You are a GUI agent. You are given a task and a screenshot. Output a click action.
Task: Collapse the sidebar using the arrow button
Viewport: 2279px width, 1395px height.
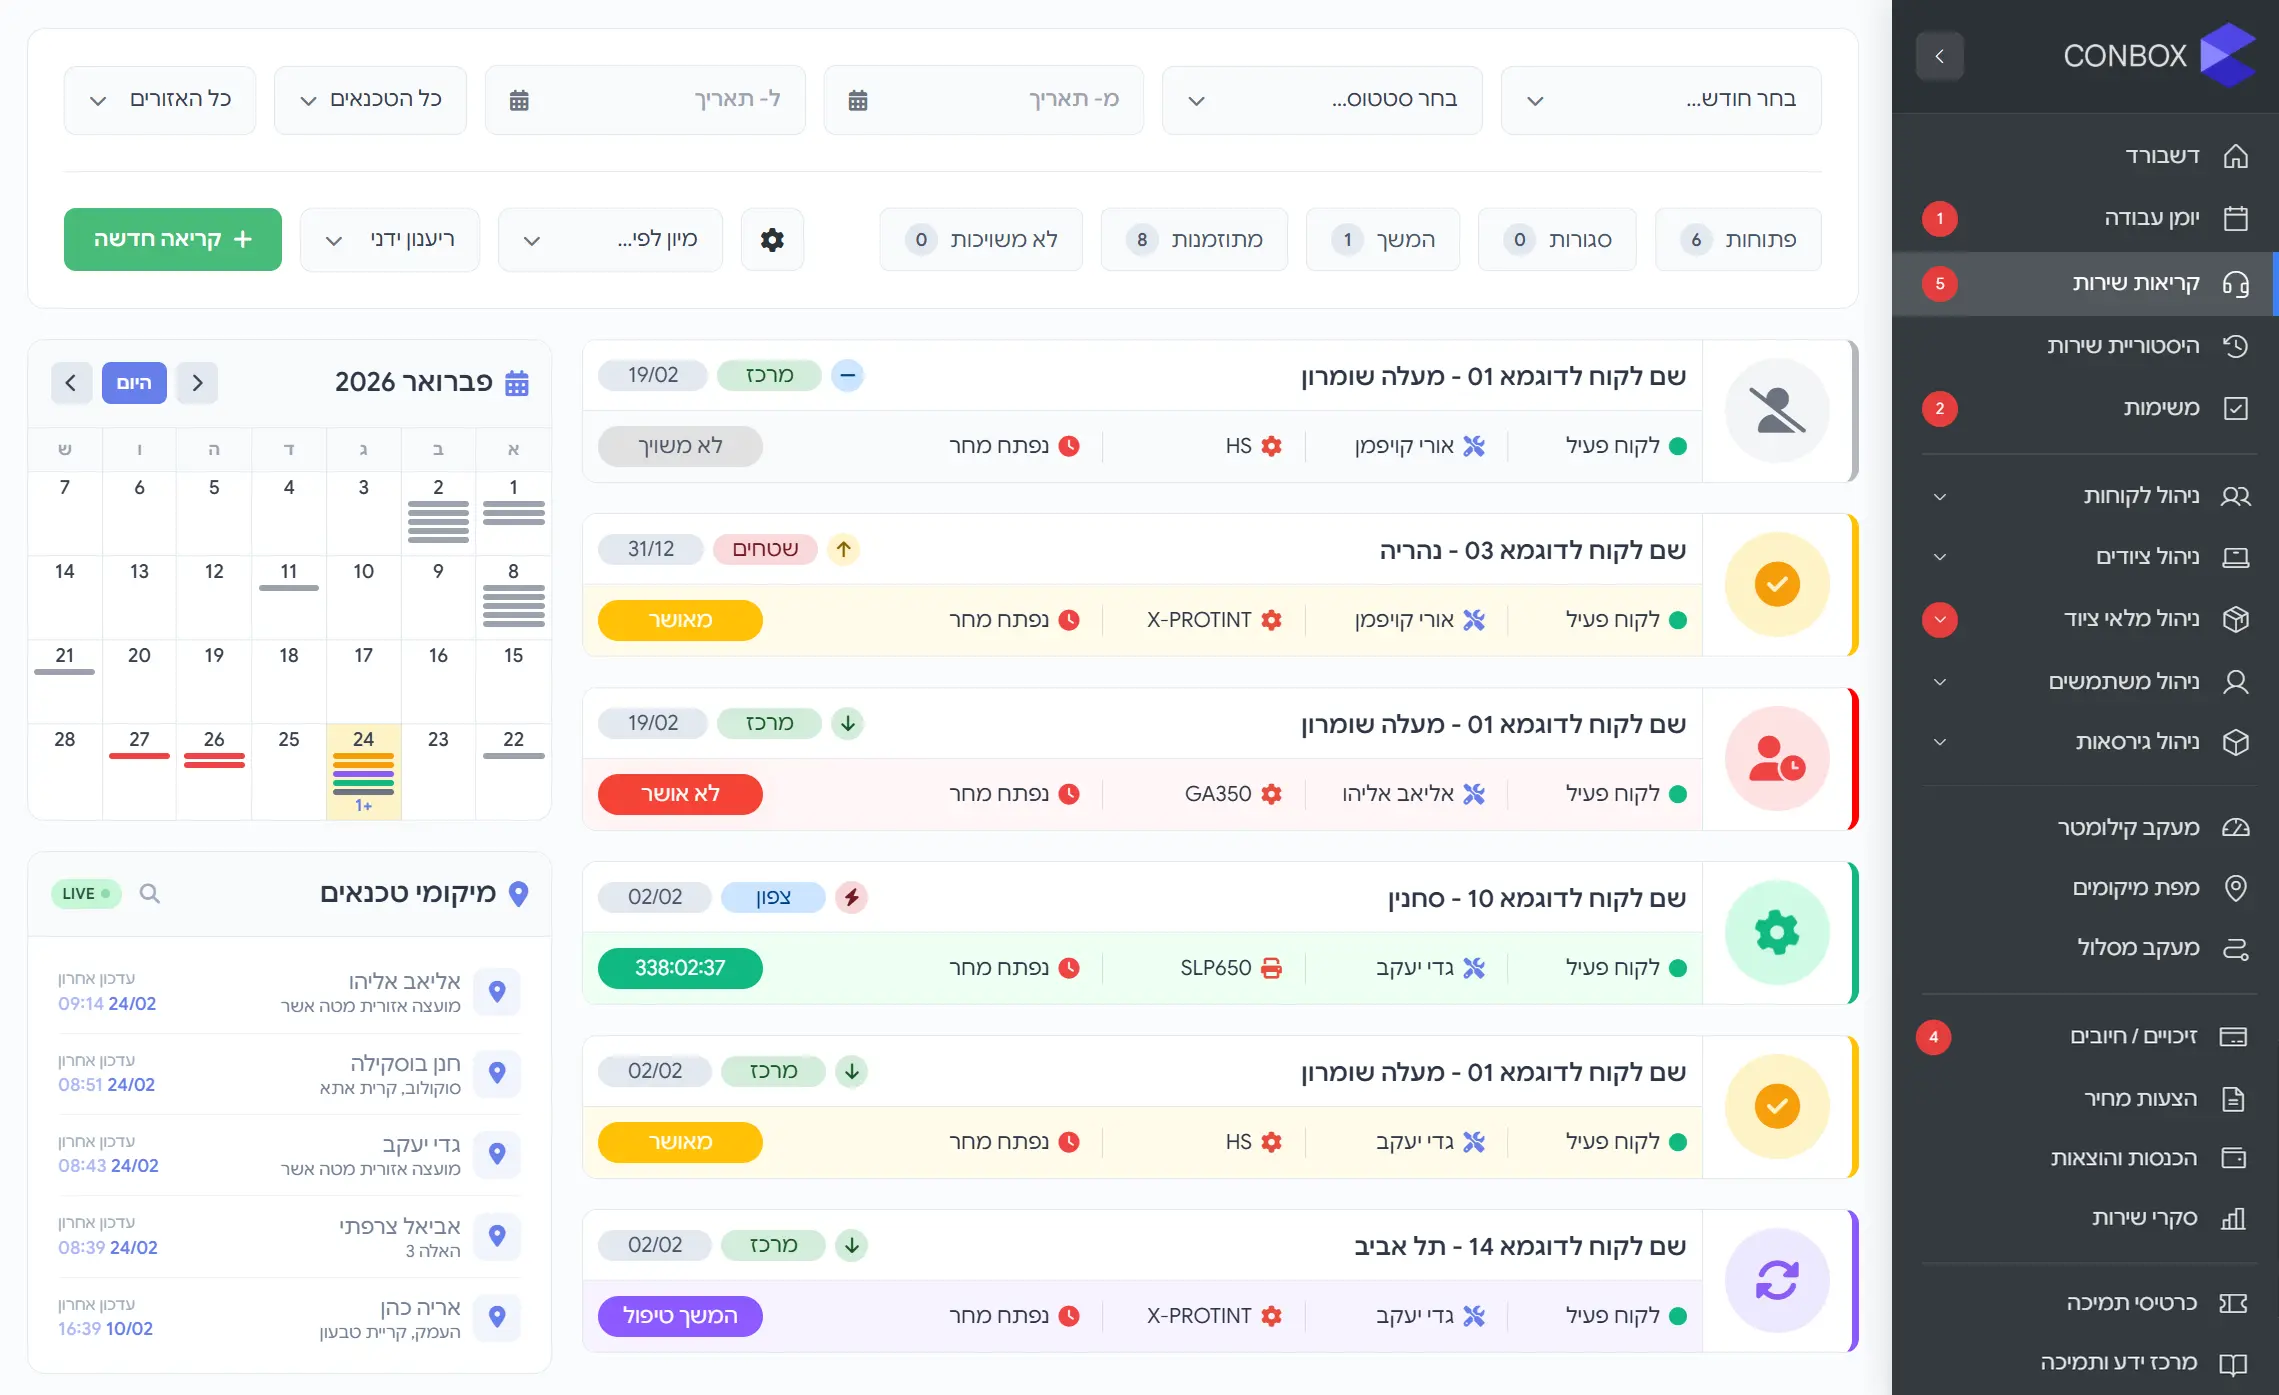point(1939,56)
